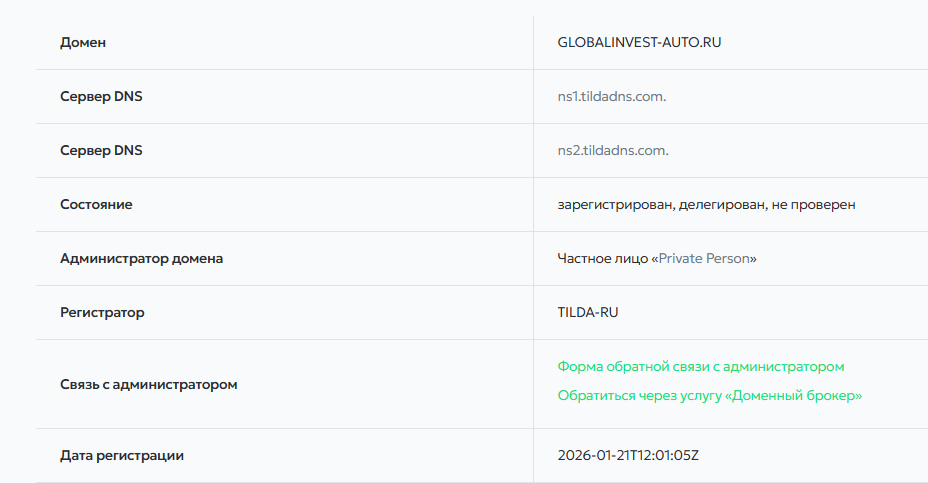The width and height of the screenshot is (928, 483).
Task: Select the Домен row label
Action: 83,43
